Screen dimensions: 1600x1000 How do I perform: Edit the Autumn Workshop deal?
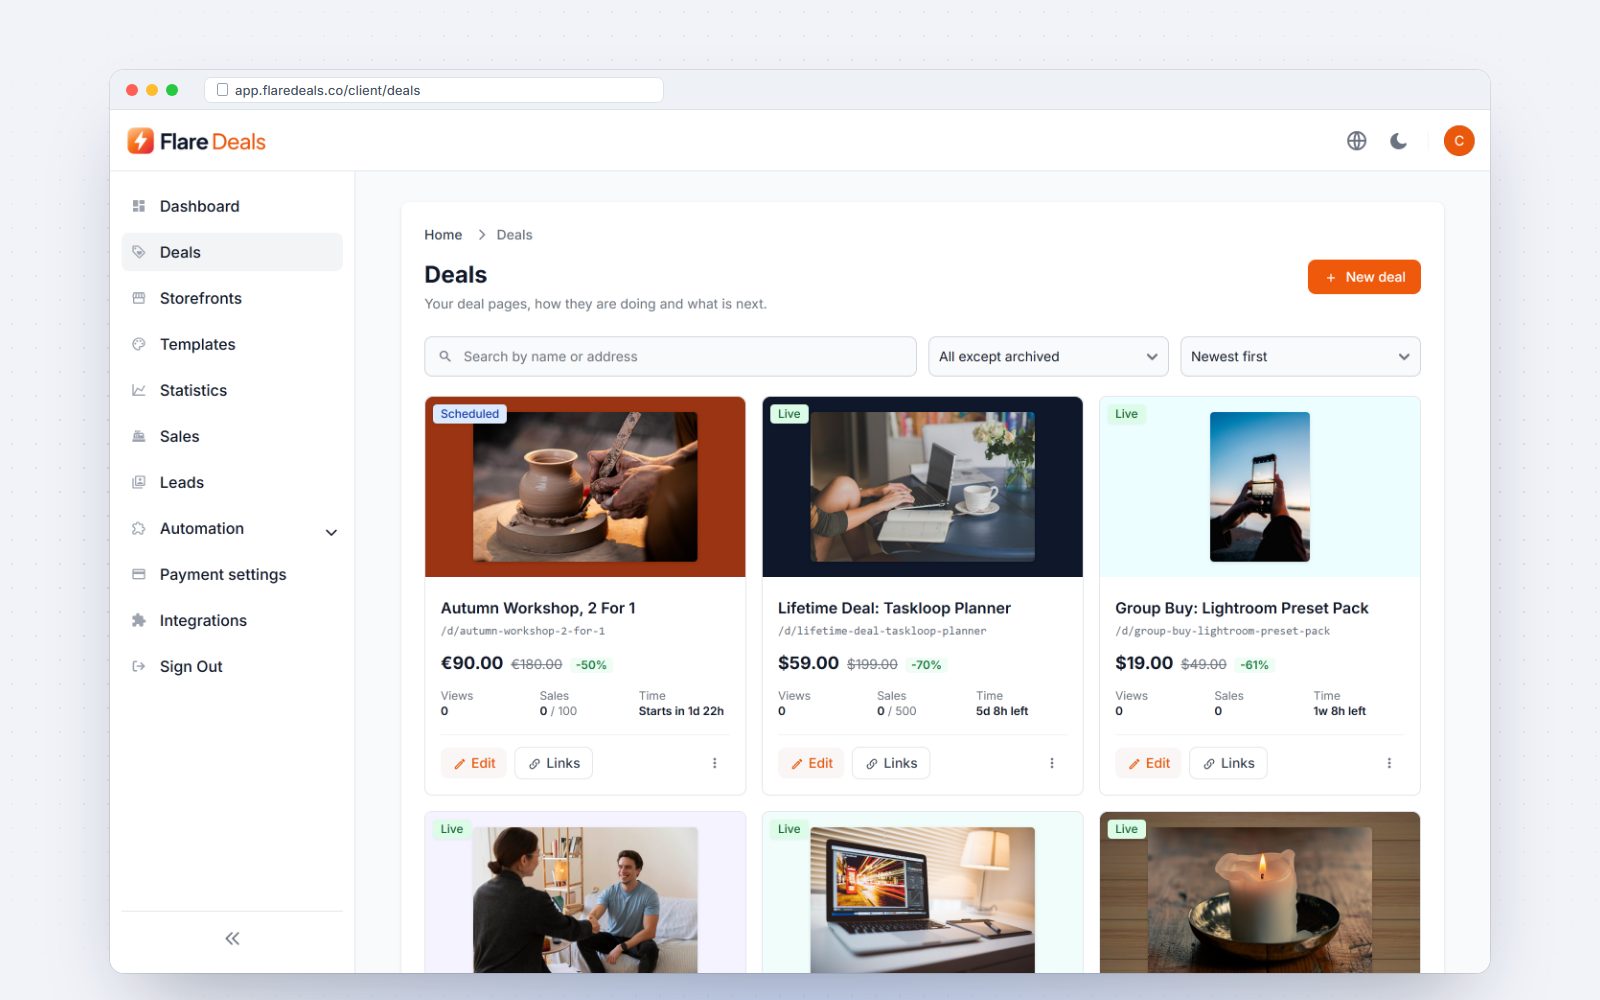(474, 763)
